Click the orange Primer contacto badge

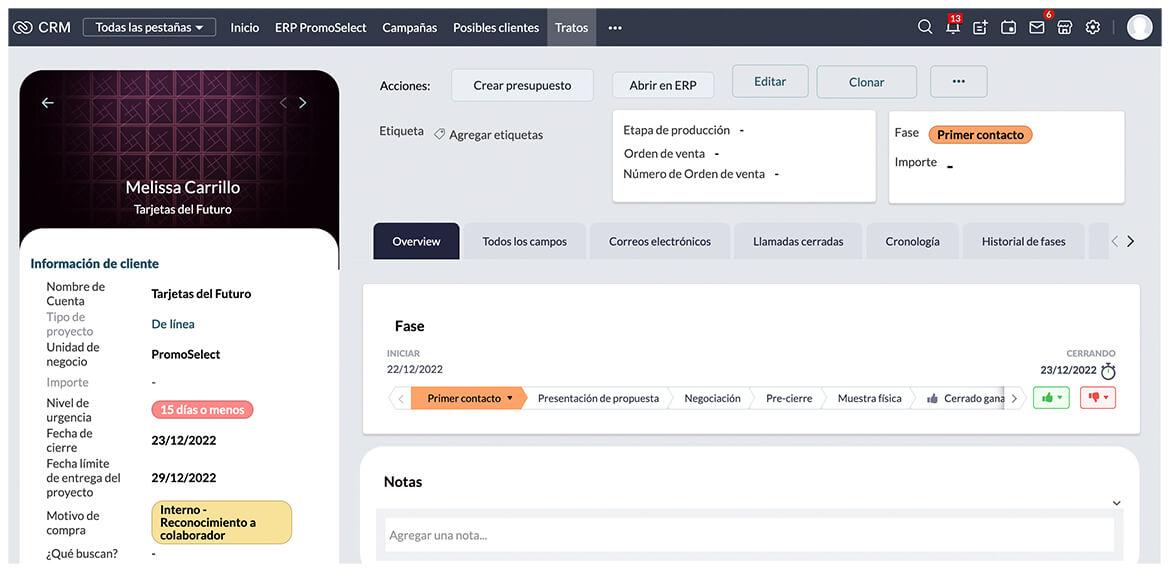tap(980, 134)
